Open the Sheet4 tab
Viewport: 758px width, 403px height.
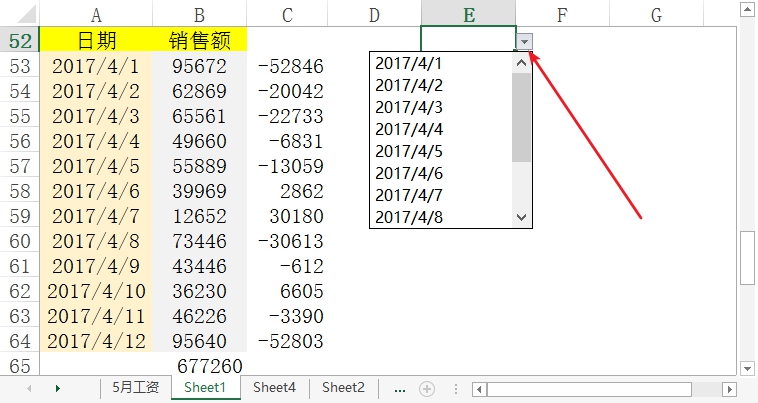tap(274, 388)
